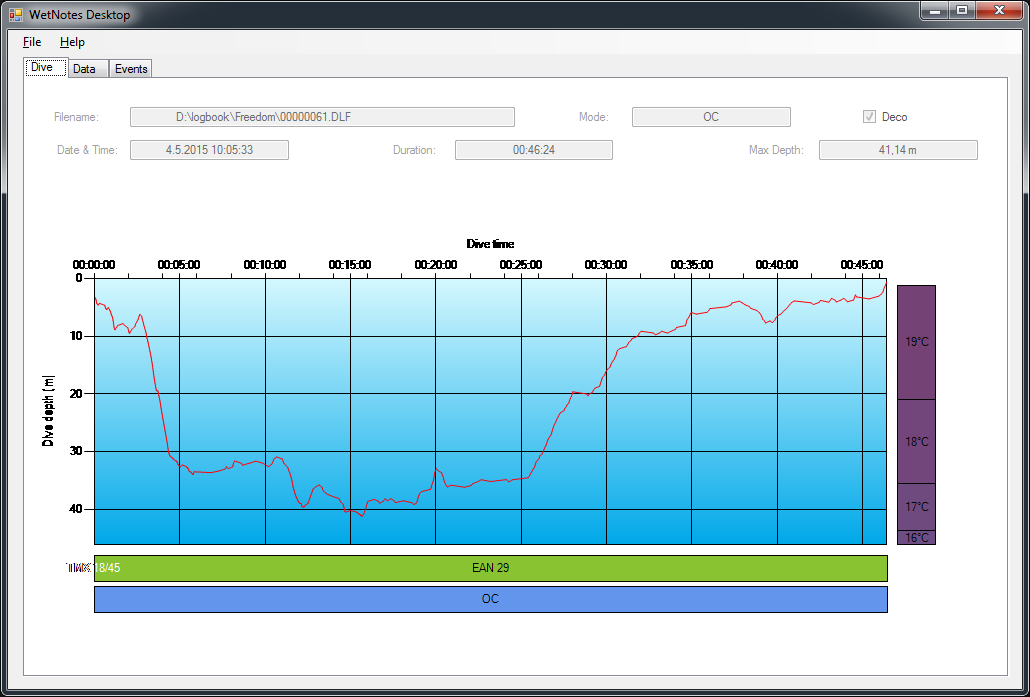Toggle the Deco checkbox
1030x697 pixels.
pos(869,117)
